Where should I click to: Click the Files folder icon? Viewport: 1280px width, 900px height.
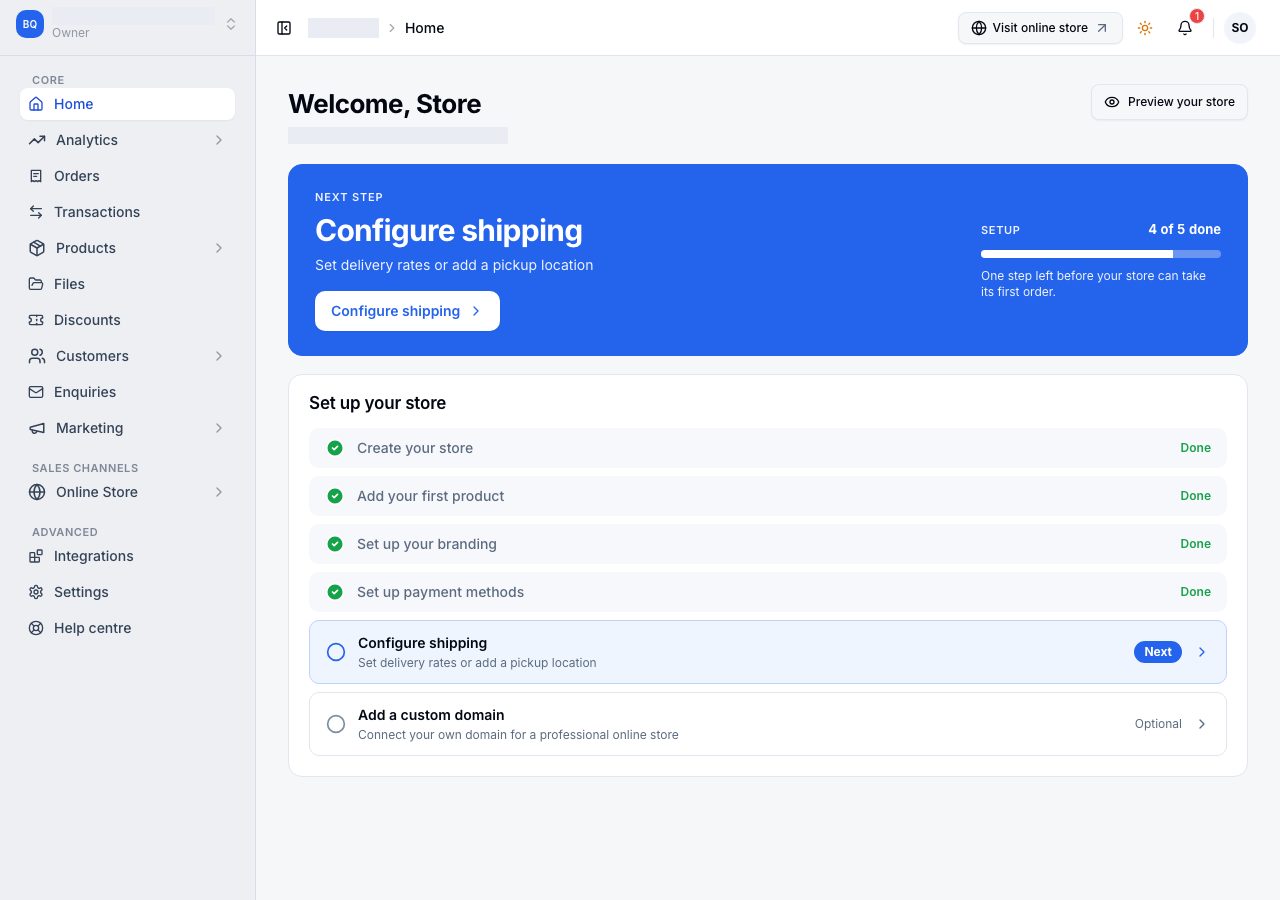point(36,284)
